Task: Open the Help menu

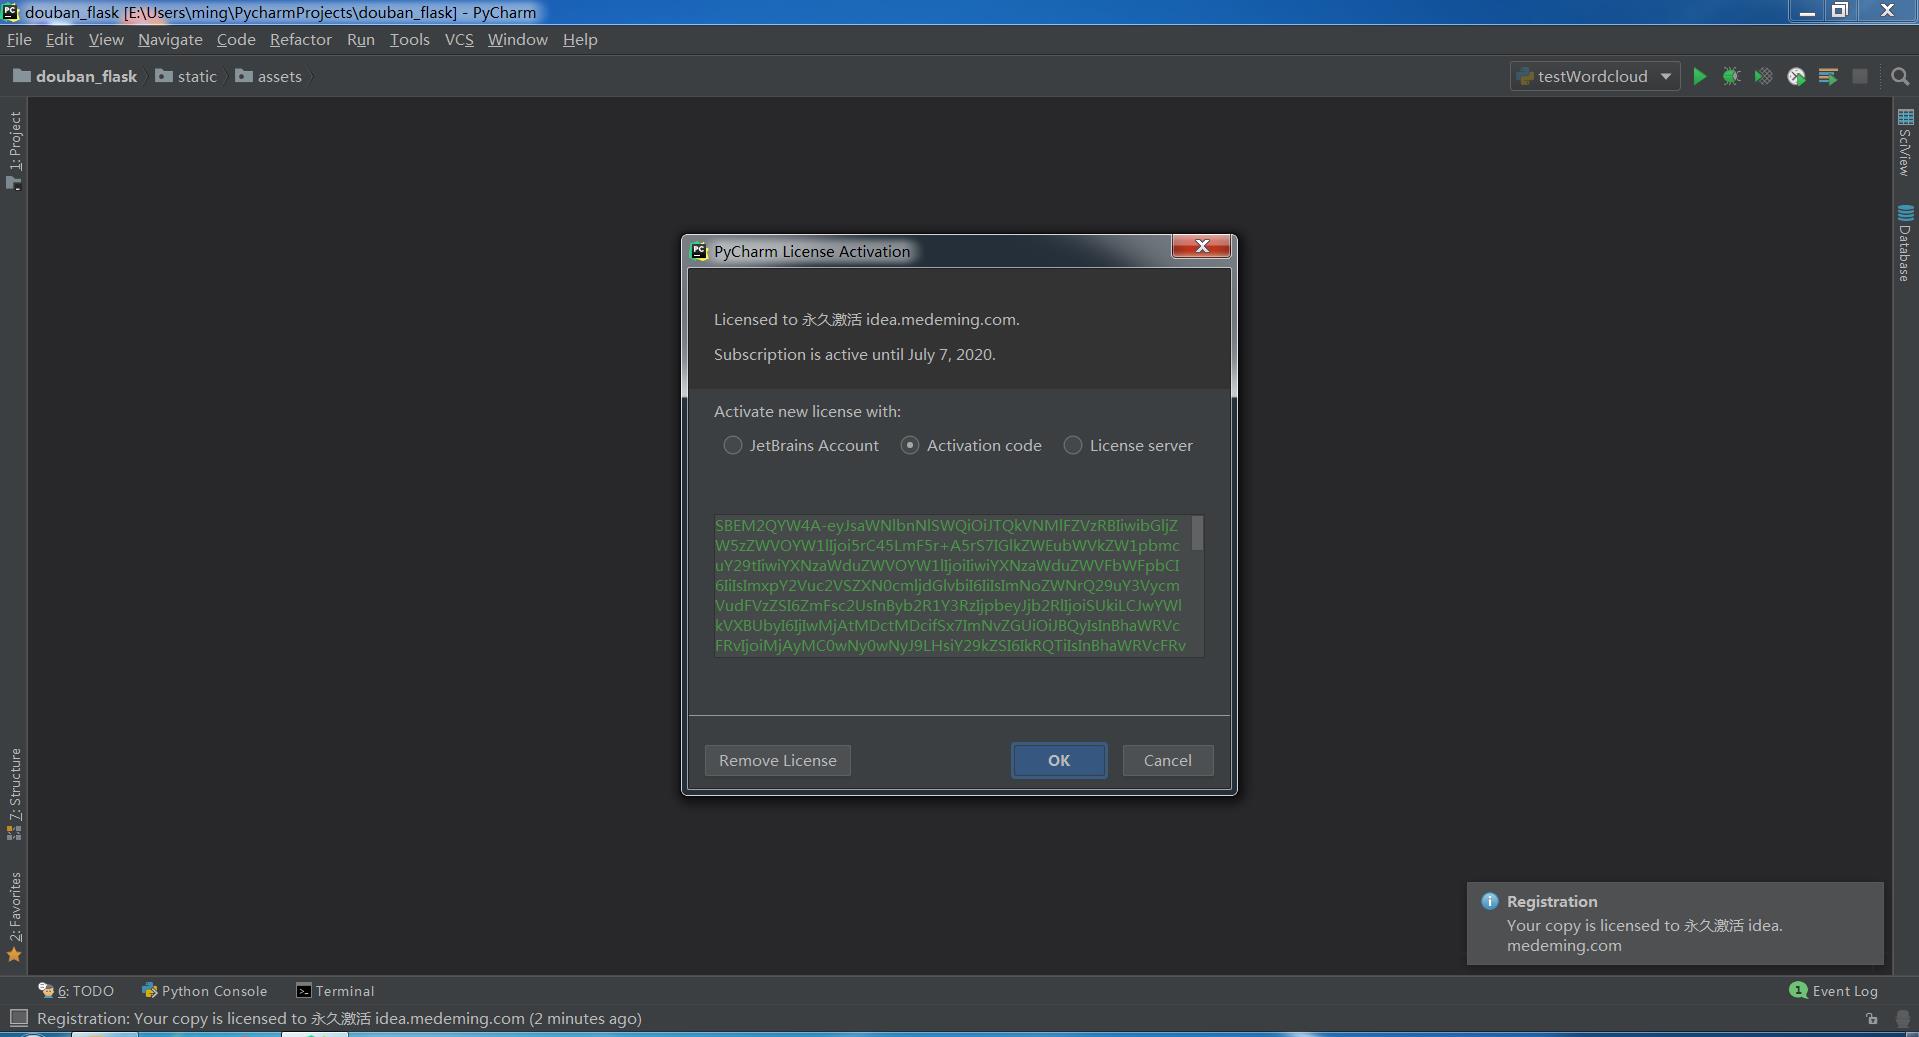Action: point(580,39)
